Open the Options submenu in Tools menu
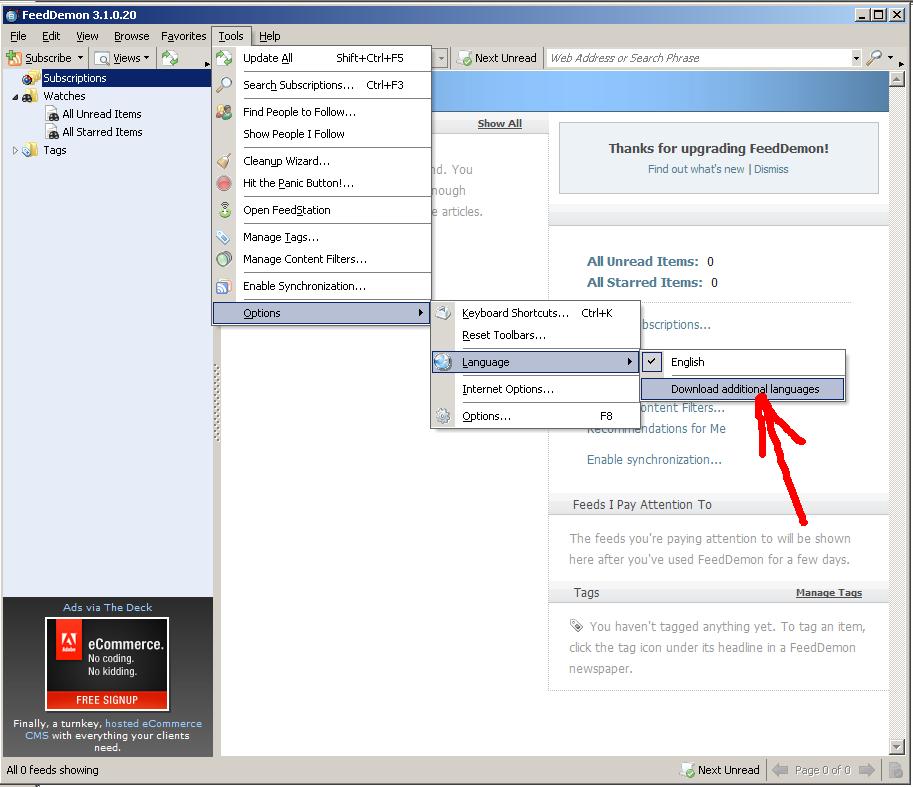This screenshot has height=787, width=913. coord(321,313)
